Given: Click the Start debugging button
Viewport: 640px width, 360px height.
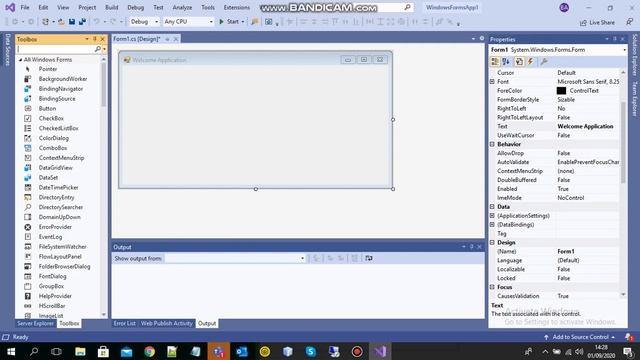Looking at the screenshot, I should (x=229, y=22).
